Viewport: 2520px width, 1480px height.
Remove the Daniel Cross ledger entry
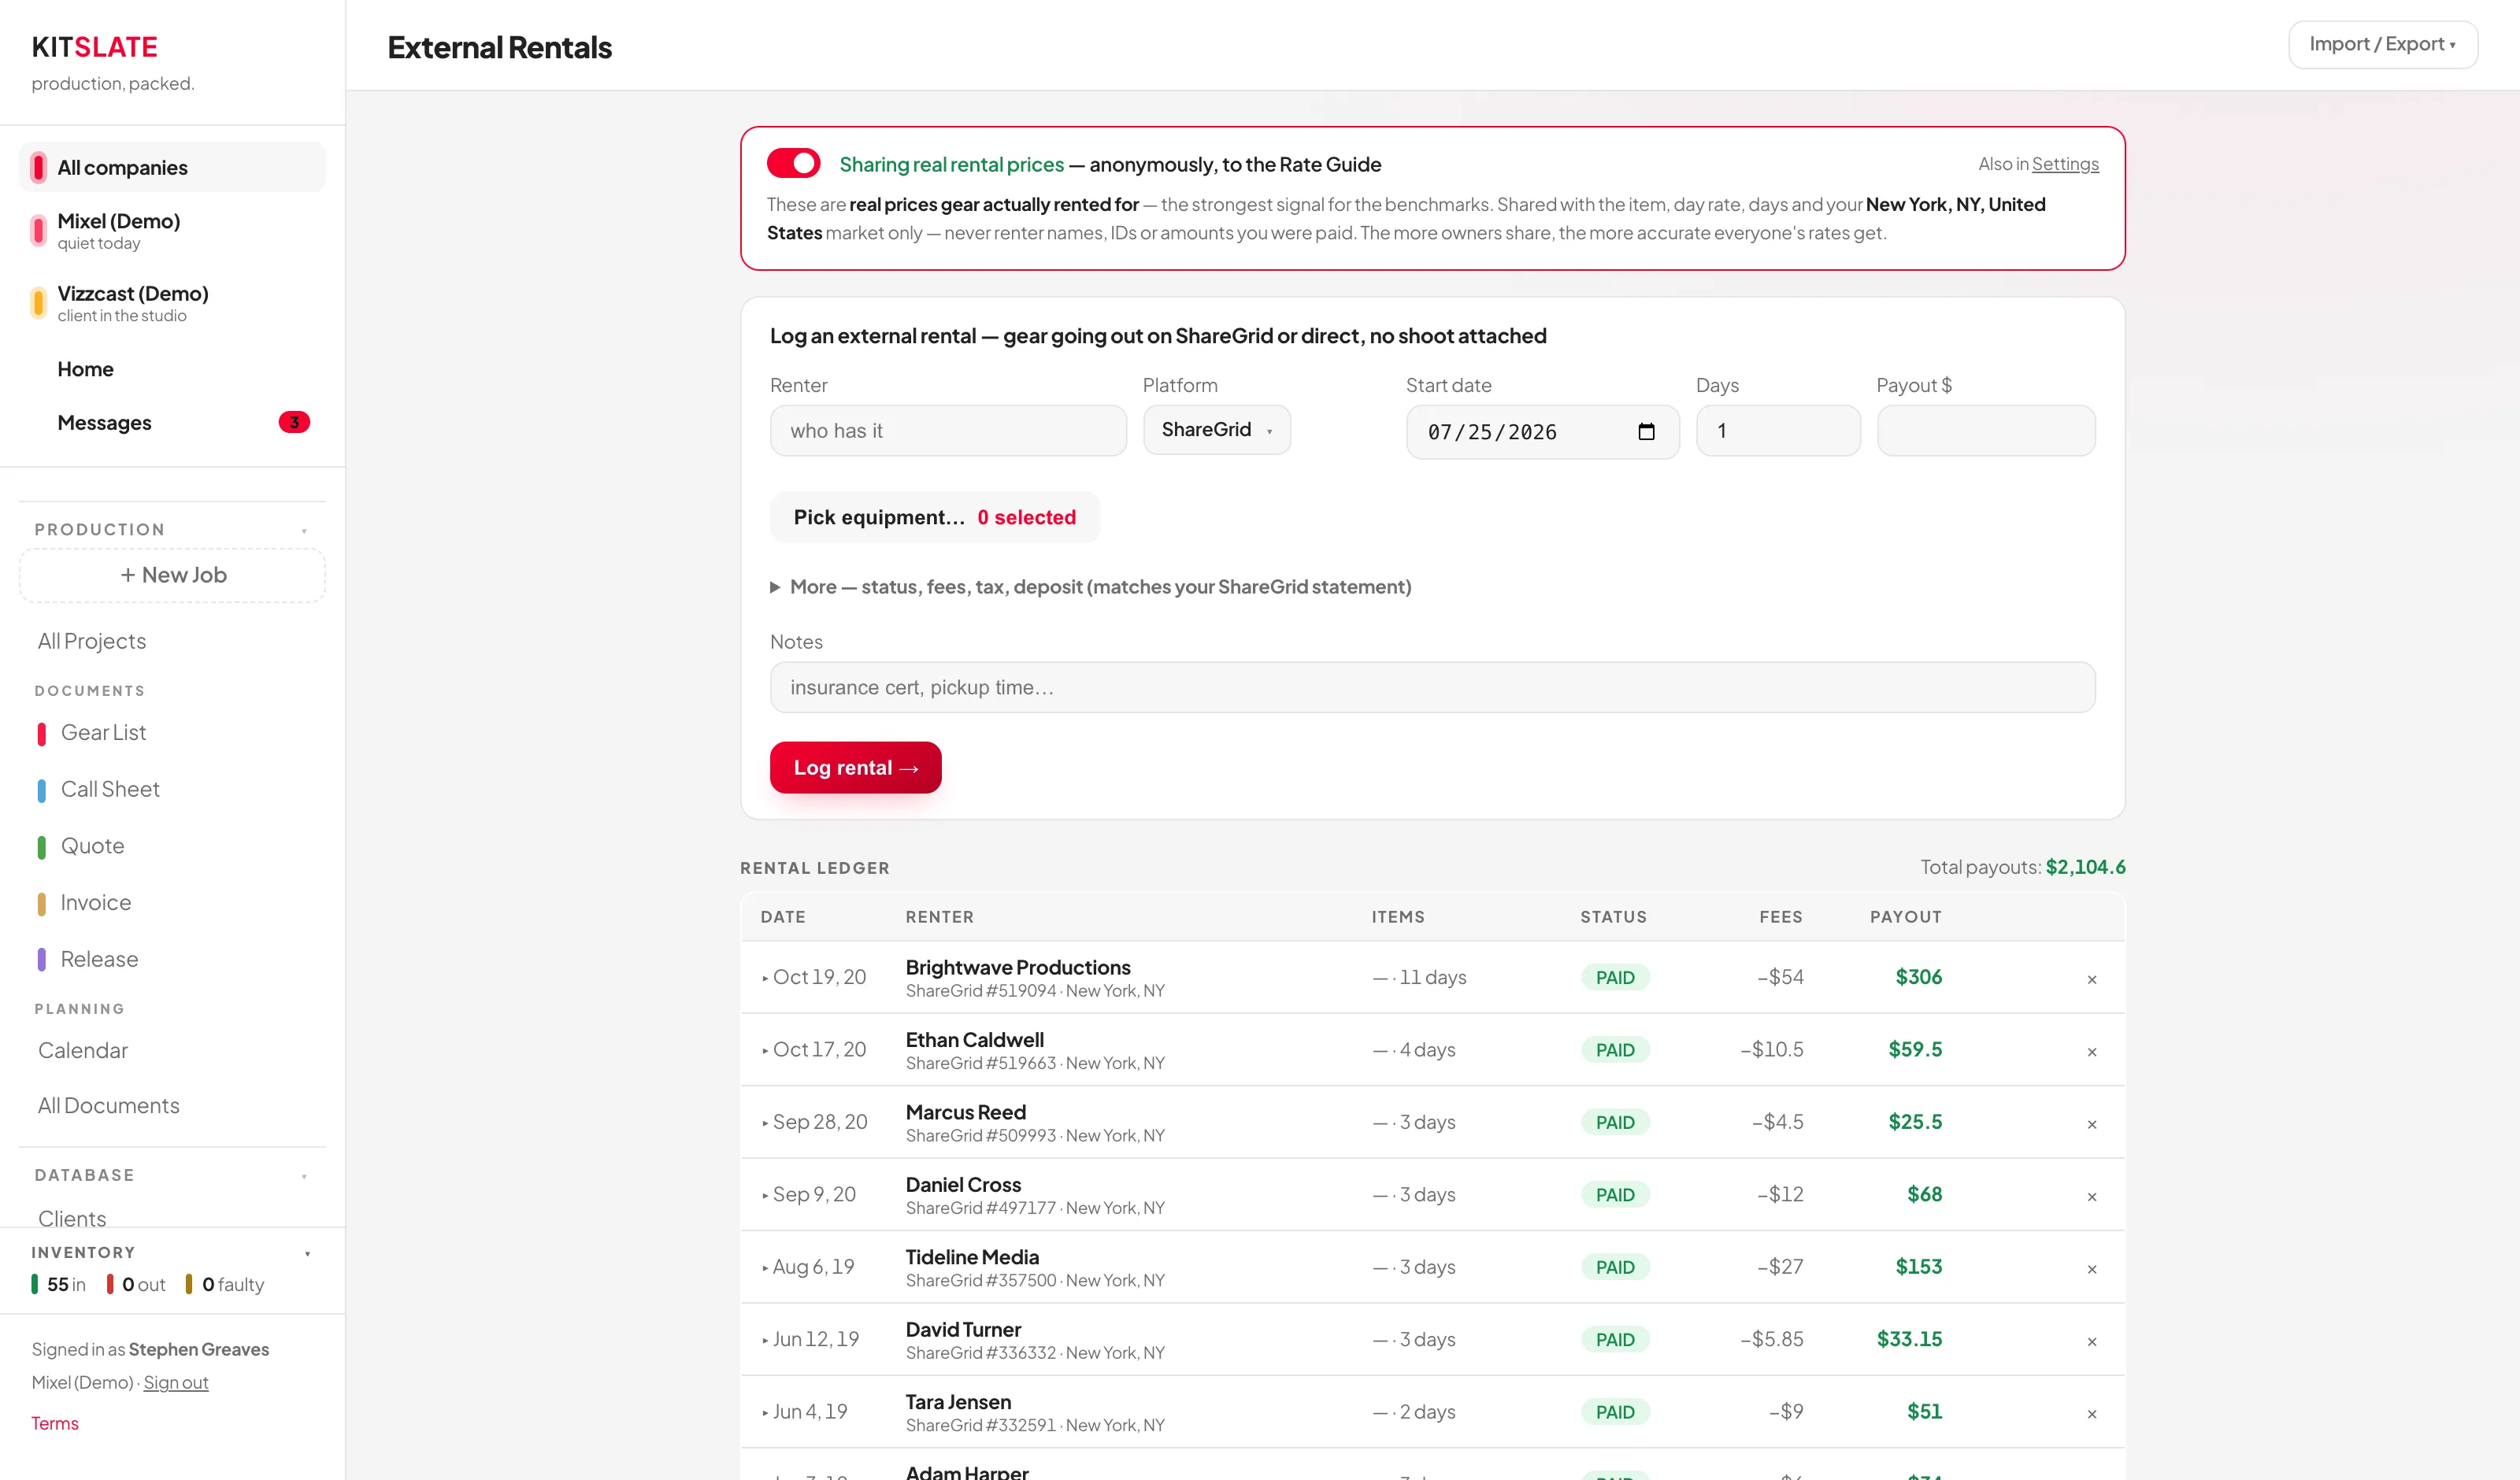[x=2091, y=1196]
